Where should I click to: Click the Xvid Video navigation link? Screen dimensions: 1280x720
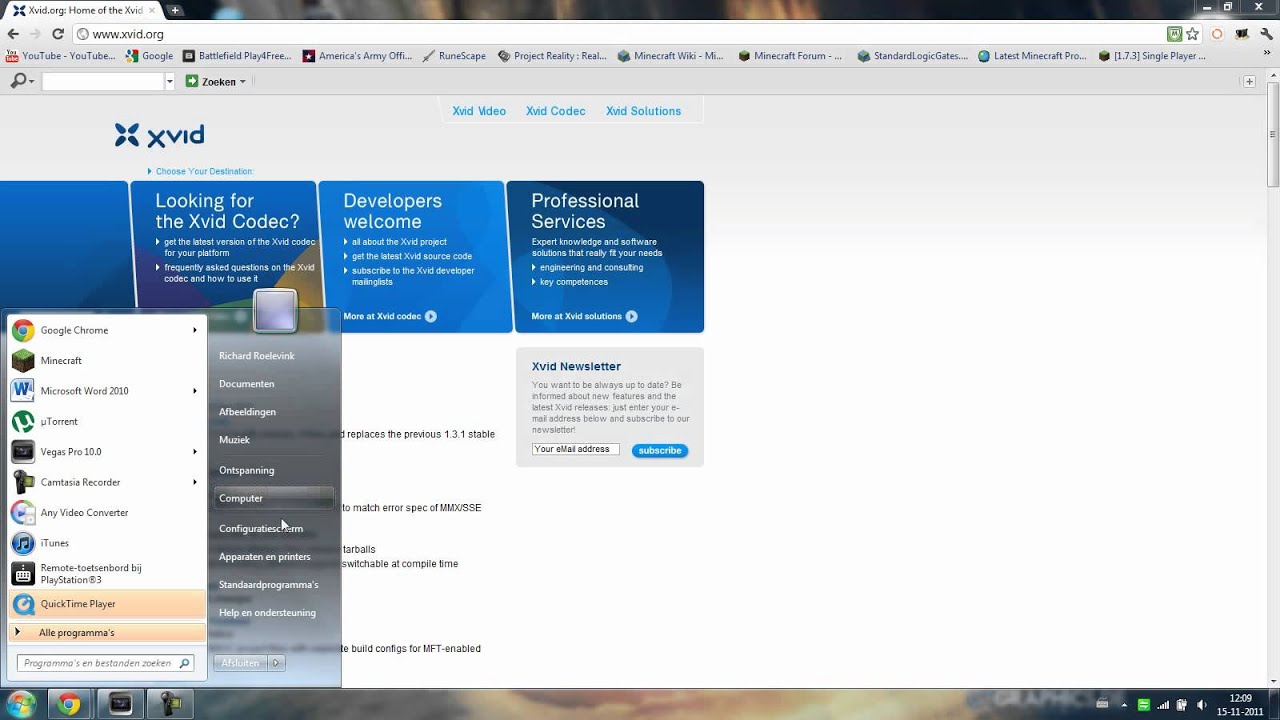pyautogui.click(x=479, y=111)
